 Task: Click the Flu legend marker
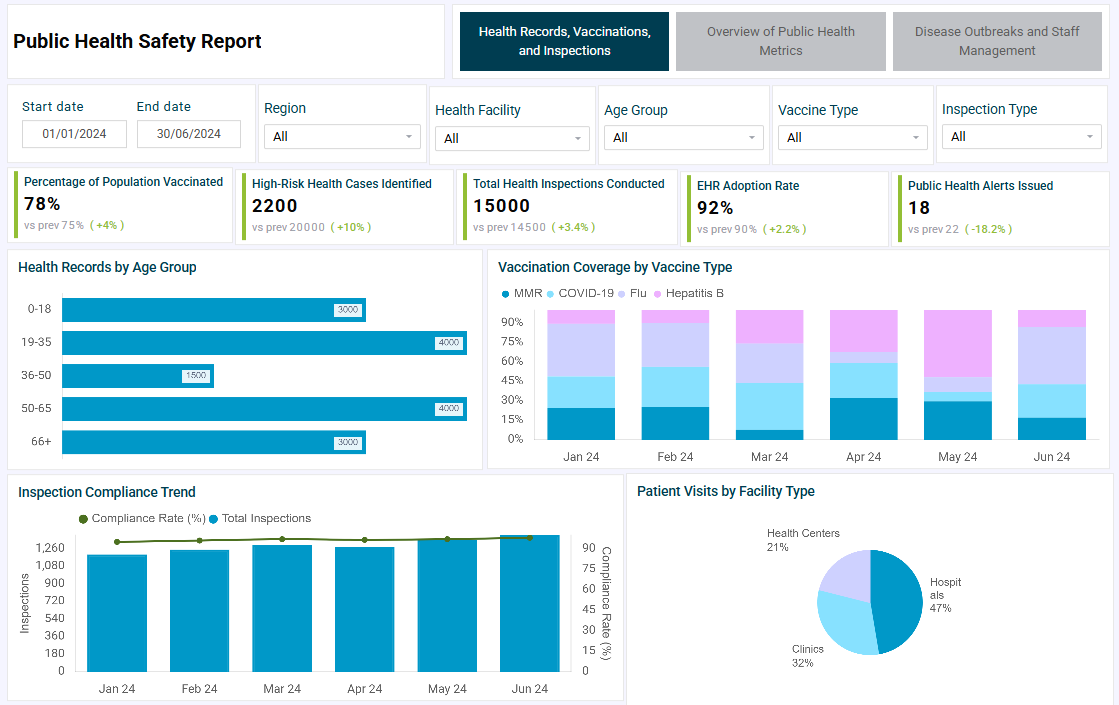pos(622,294)
